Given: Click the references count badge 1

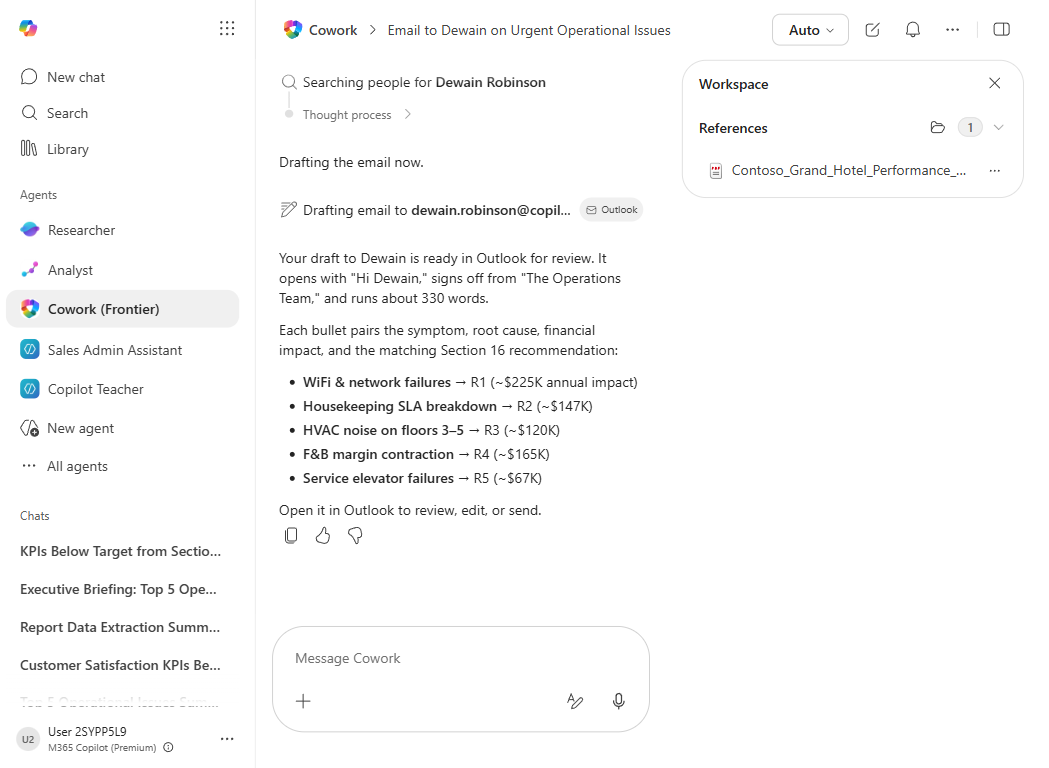Looking at the screenshot, I should click(x=970, y=127).
